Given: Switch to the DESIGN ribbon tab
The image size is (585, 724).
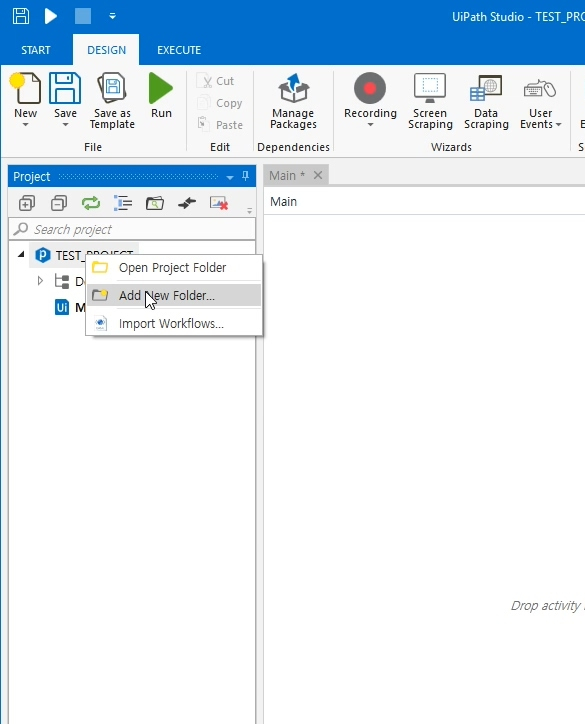Looking at the screenshot, I should tap(106, 50).
